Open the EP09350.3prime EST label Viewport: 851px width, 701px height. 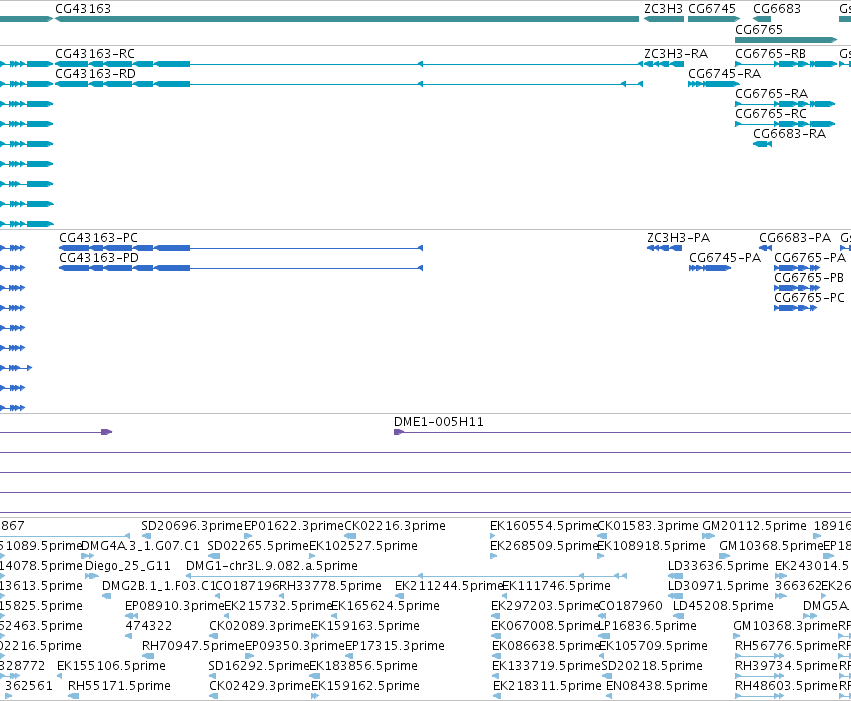[295, 646]
